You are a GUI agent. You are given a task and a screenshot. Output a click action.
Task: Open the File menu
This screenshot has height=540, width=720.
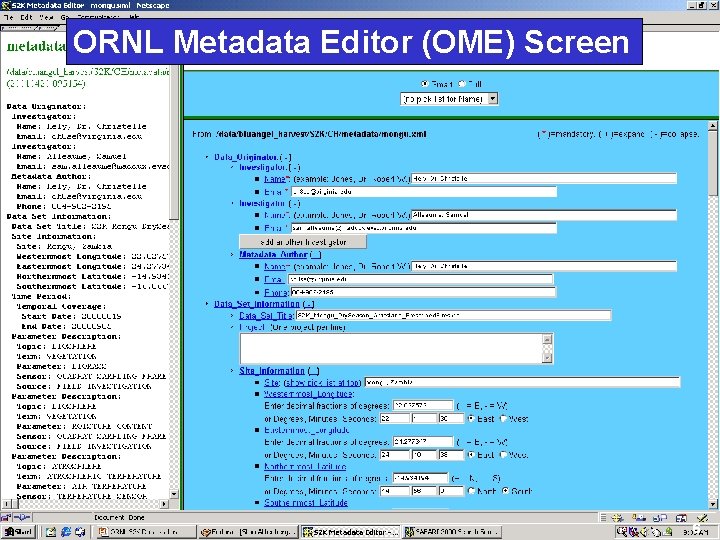[x=9, y=17]
